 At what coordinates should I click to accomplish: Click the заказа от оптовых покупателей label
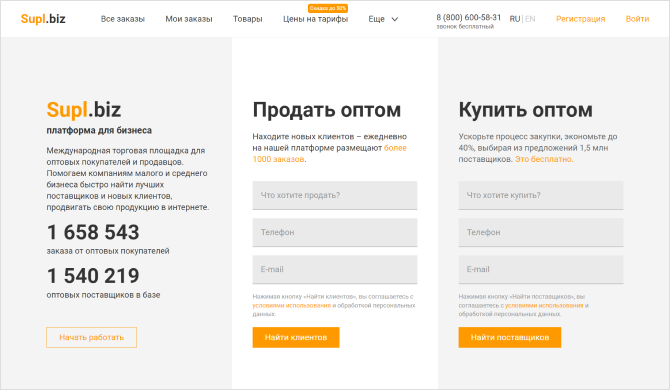(x=108, y=251)
